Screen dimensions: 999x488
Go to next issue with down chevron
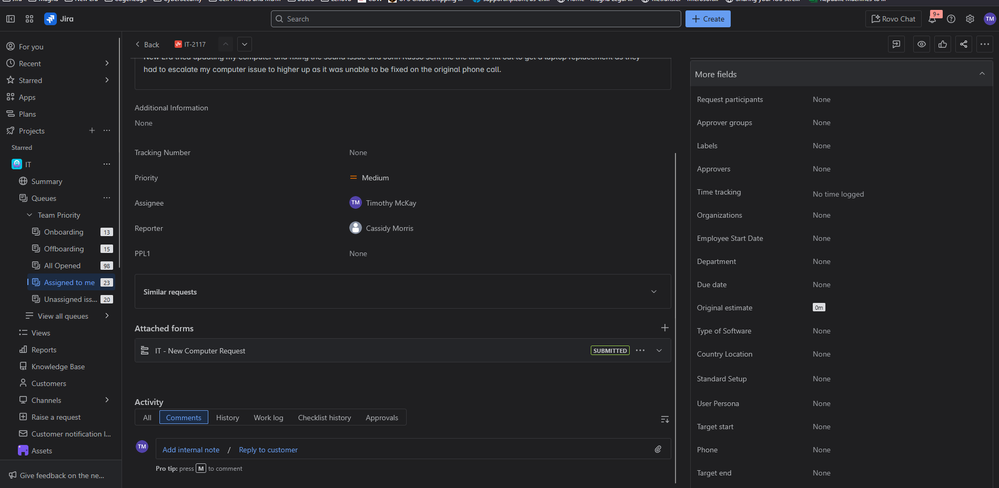click(x=245, y=45)
